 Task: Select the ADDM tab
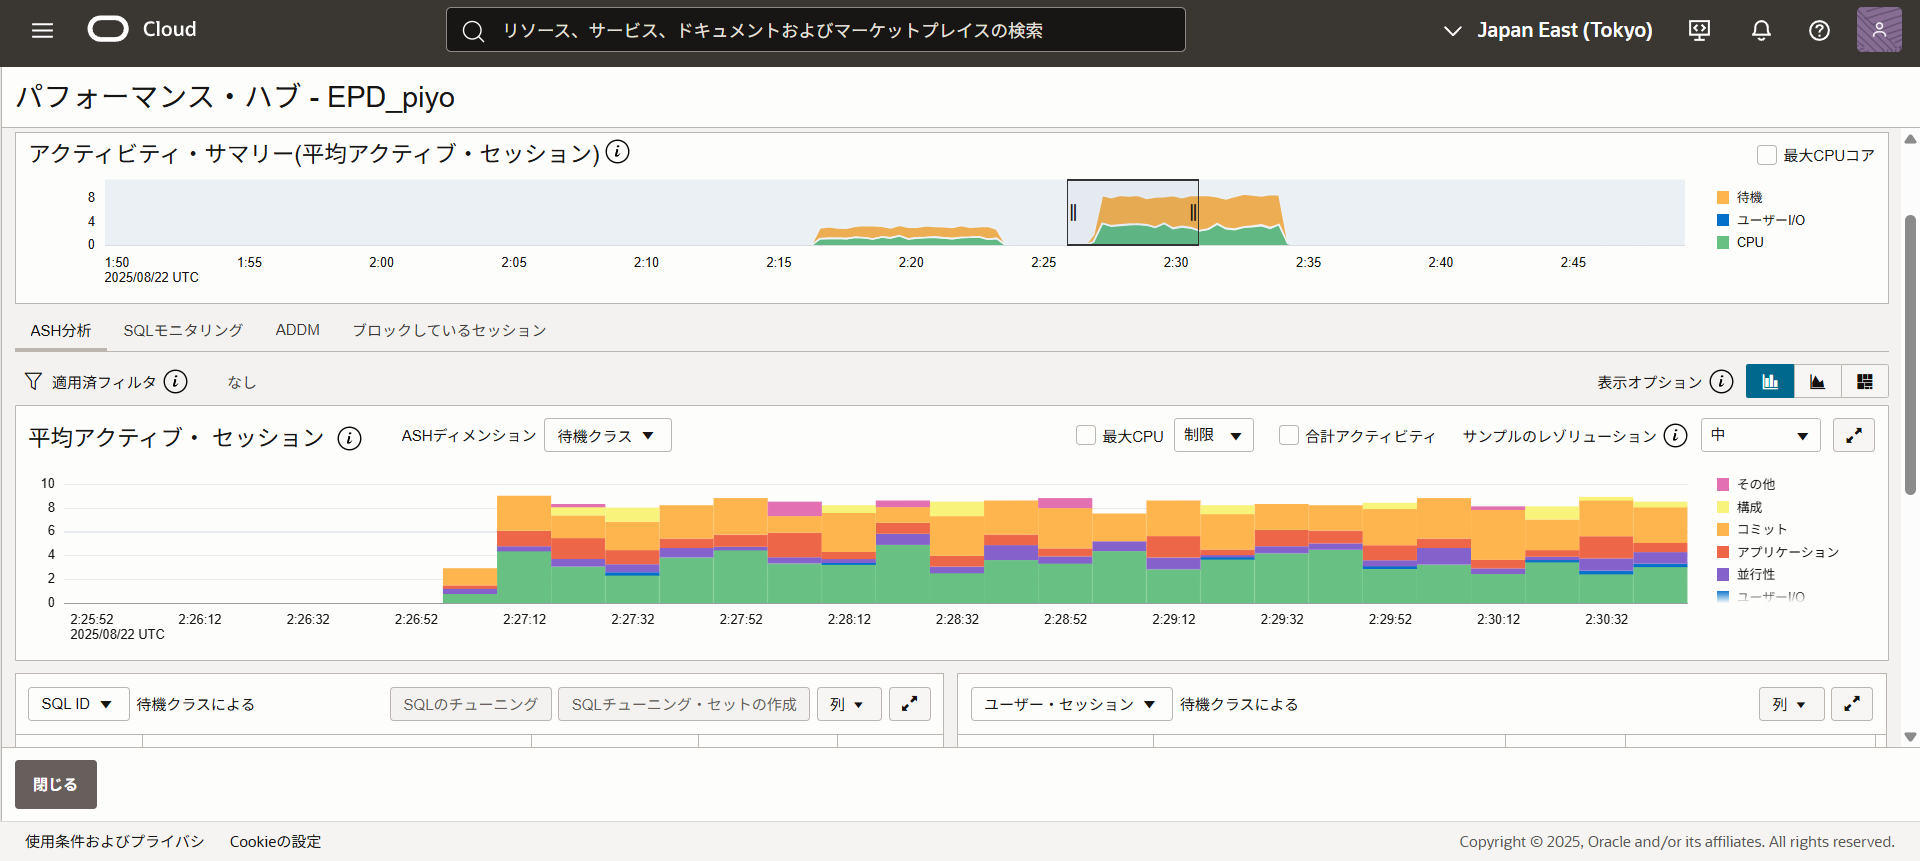(298, 330)
